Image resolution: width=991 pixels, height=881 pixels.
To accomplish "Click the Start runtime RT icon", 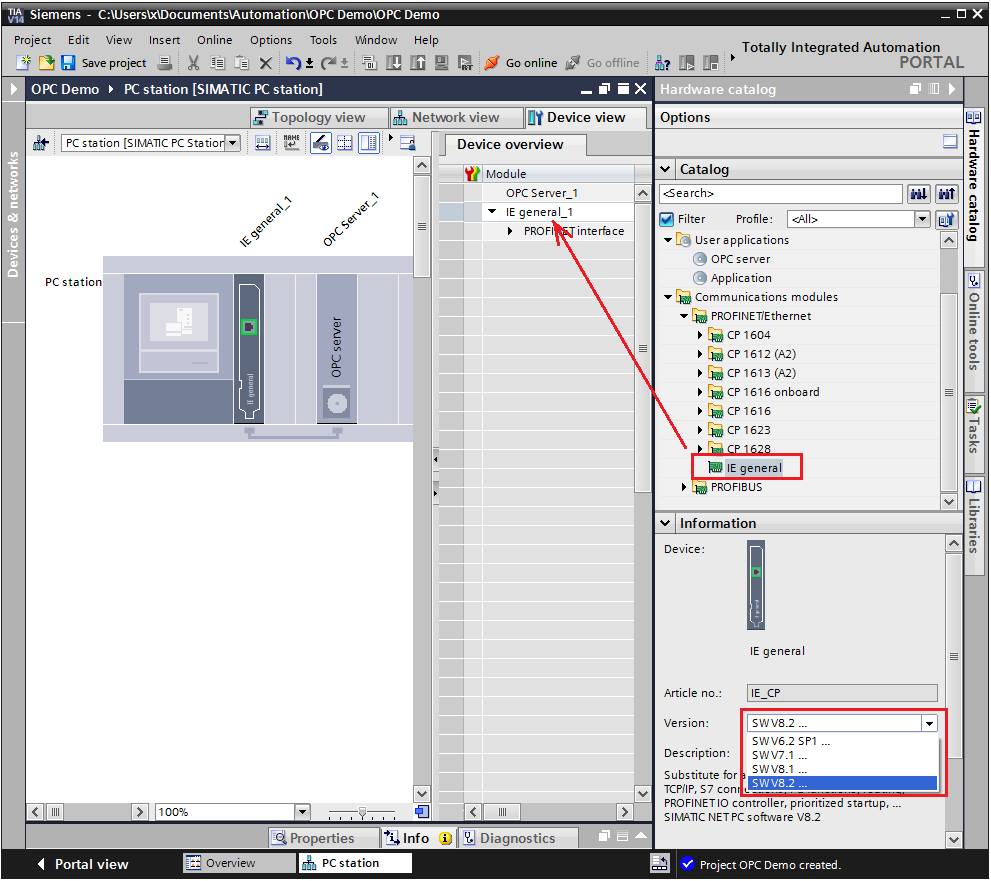I will click(x=465, y=63).
